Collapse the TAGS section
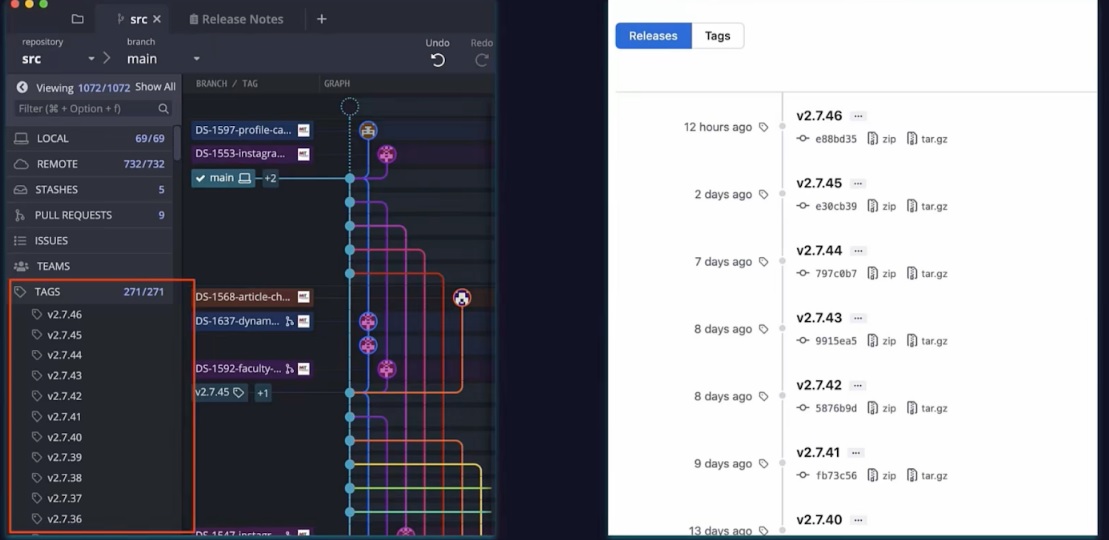 click(89, 292)
